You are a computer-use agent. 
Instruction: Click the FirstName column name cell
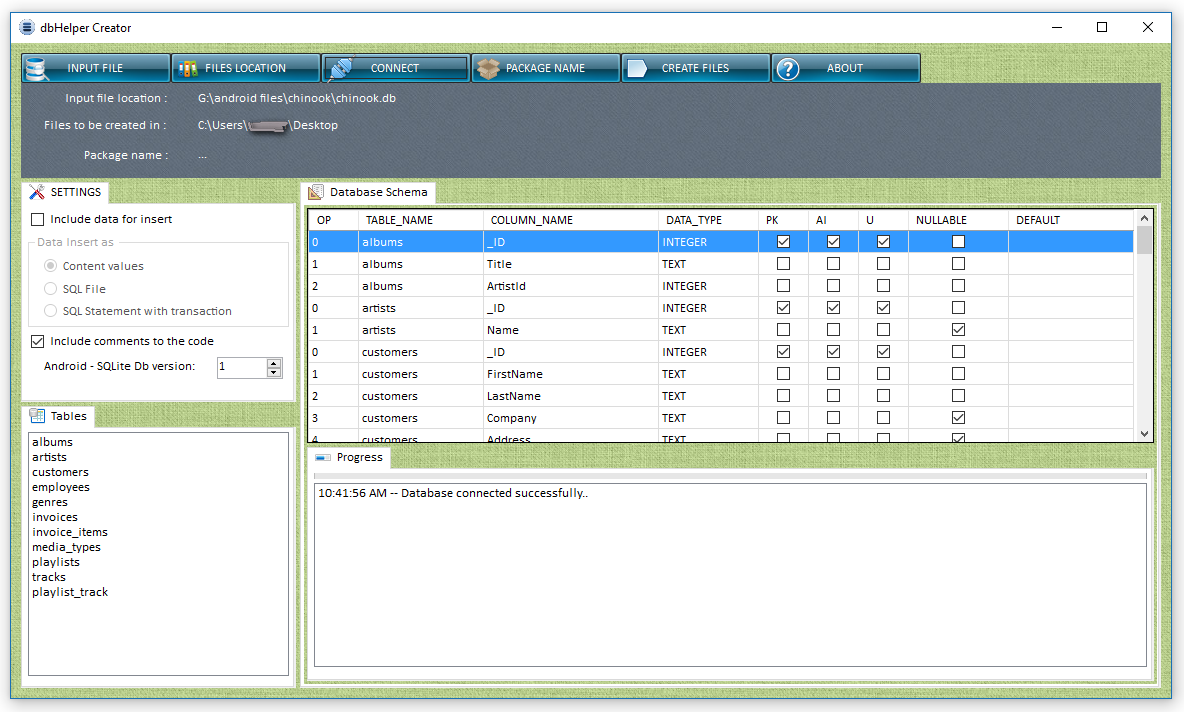[571, 374]
